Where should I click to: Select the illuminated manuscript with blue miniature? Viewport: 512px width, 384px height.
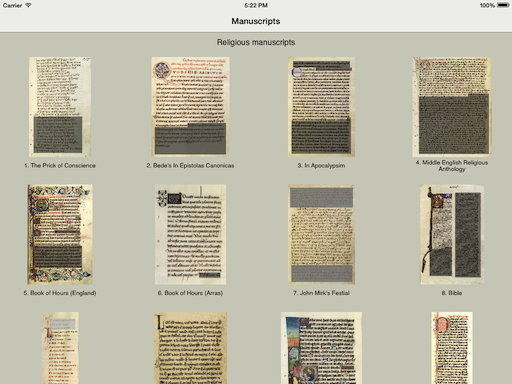[x=321, y=348]
